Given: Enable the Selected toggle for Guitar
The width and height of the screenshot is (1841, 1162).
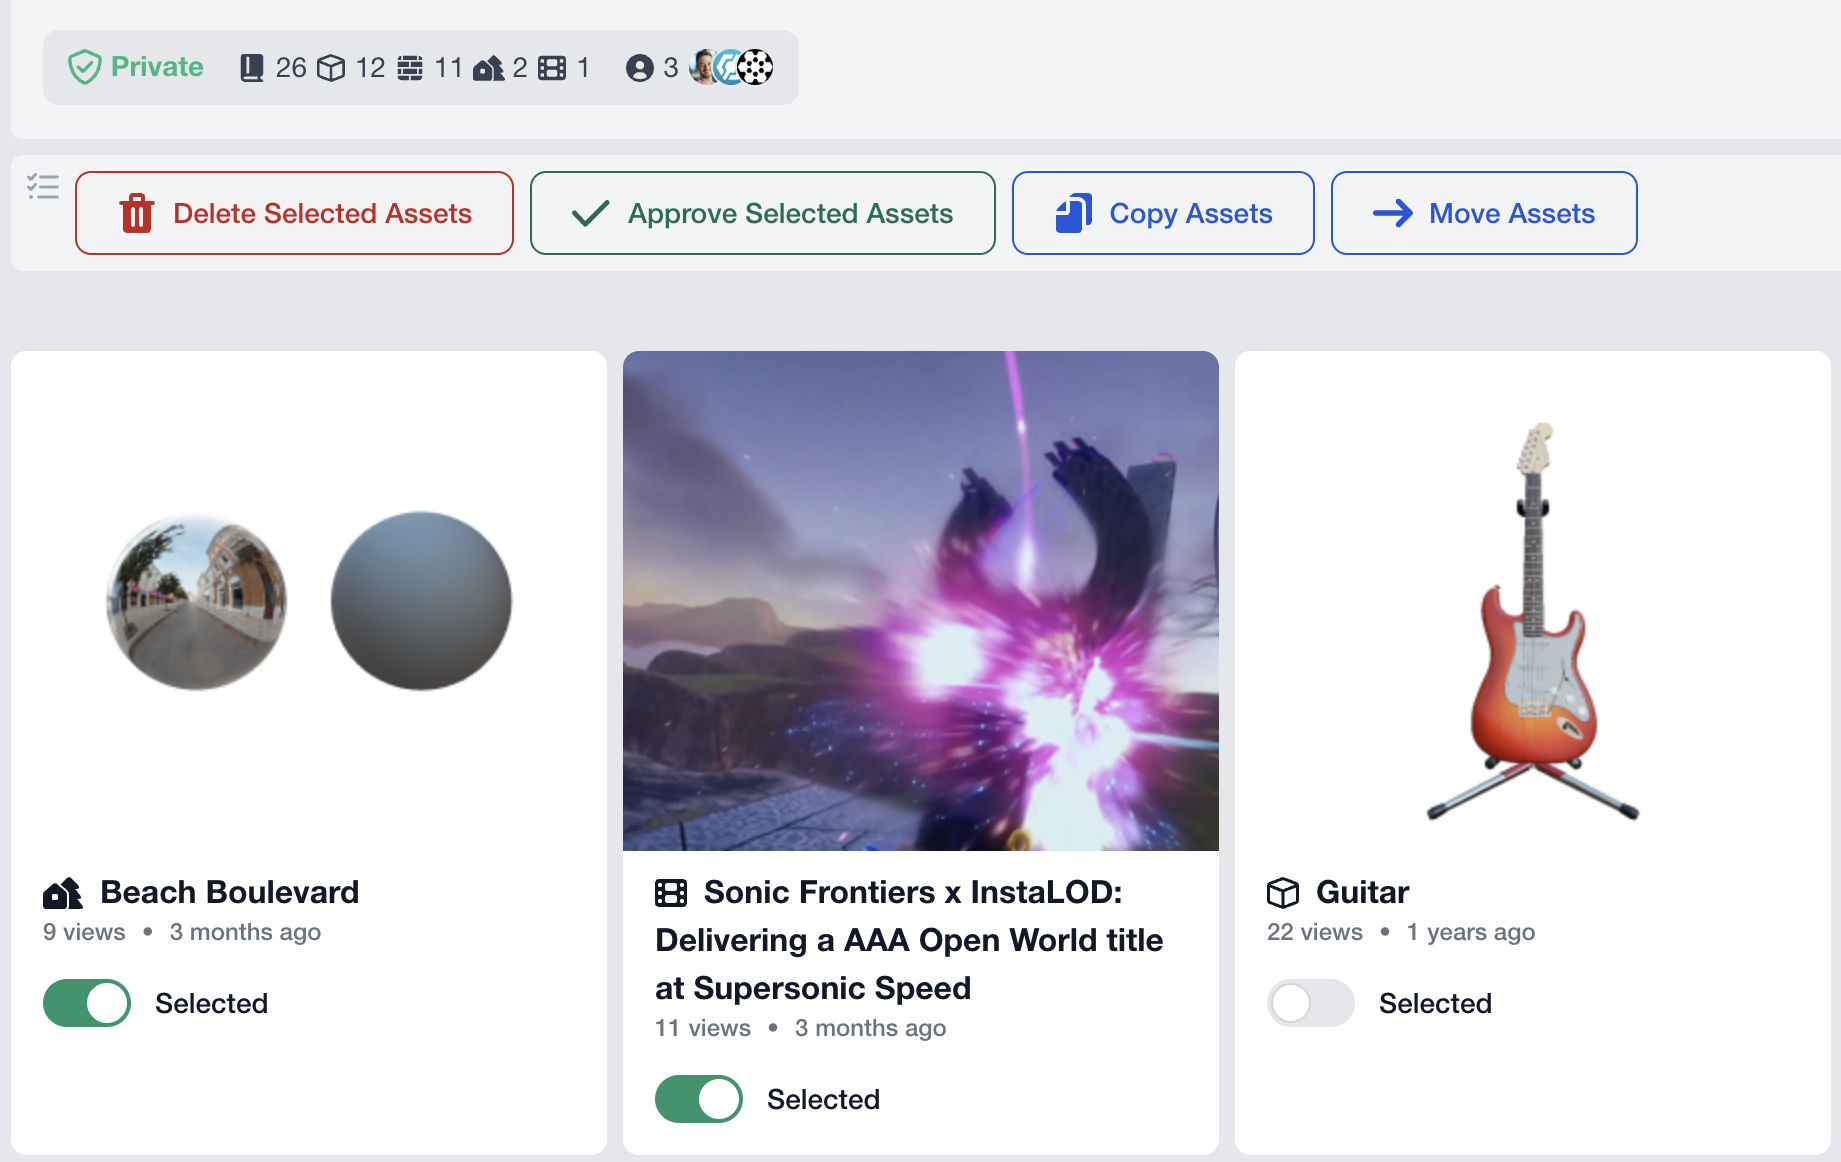Looking at the screenshot, I should (1311, 1003).
